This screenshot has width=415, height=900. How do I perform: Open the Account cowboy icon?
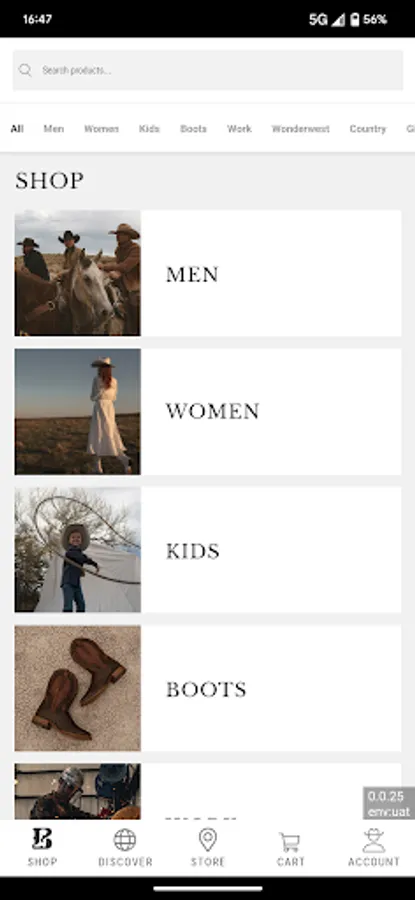click(374, 840)
